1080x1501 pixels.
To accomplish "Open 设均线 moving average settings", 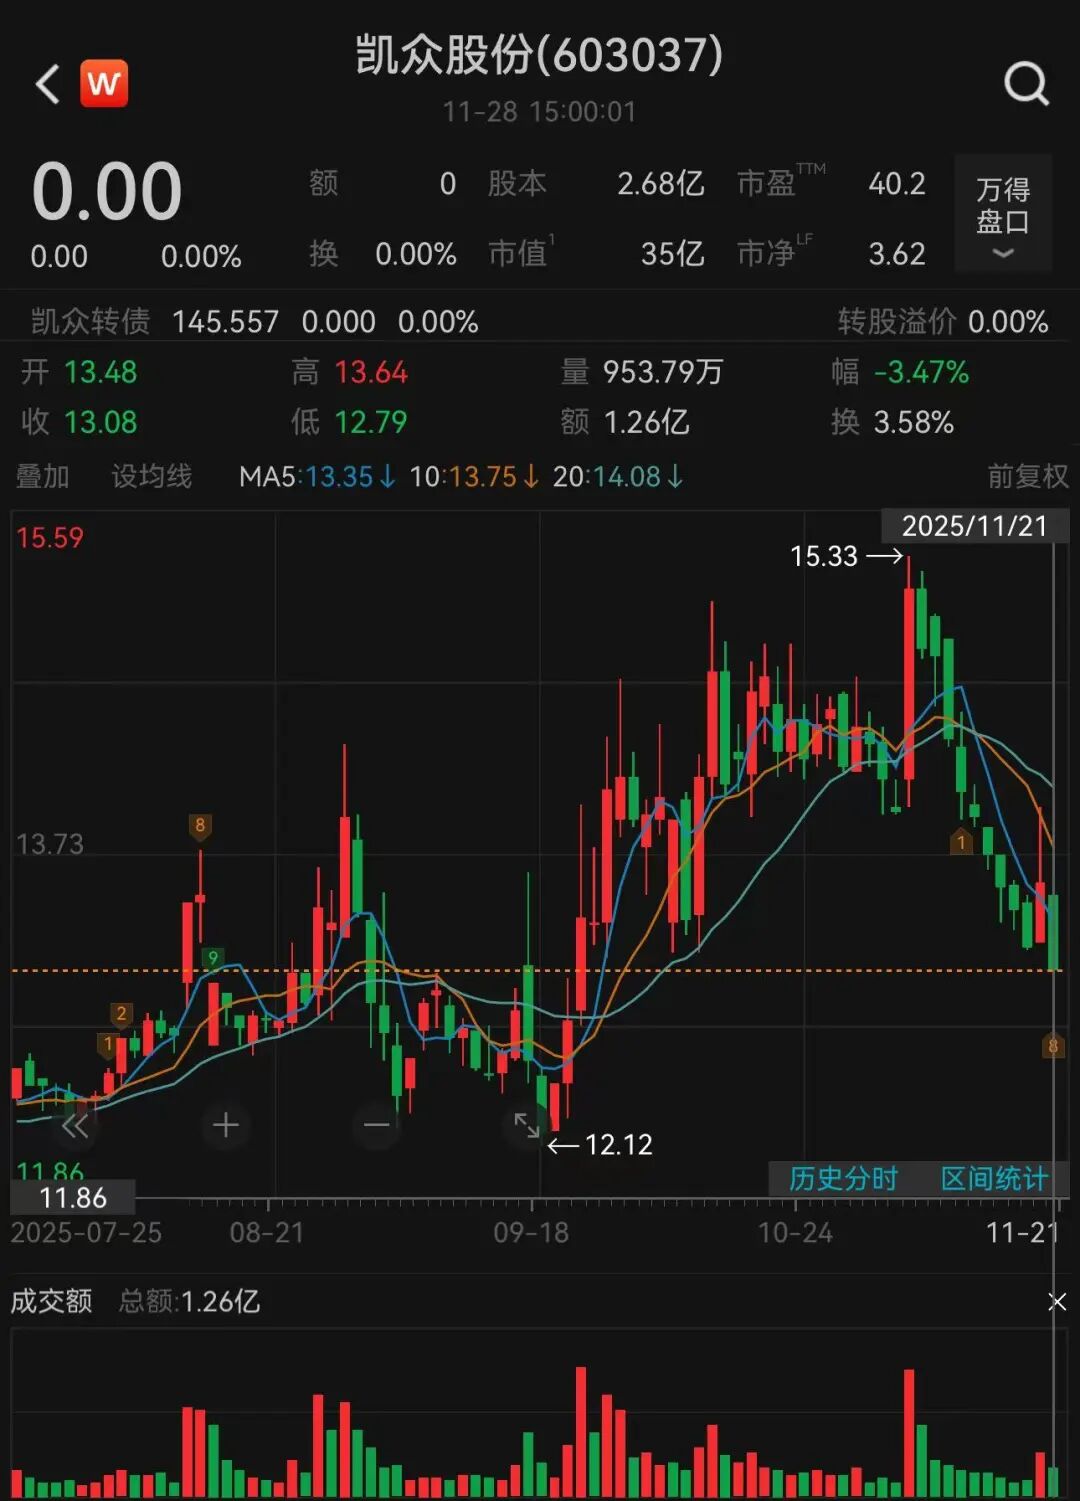I will point(151,476).
